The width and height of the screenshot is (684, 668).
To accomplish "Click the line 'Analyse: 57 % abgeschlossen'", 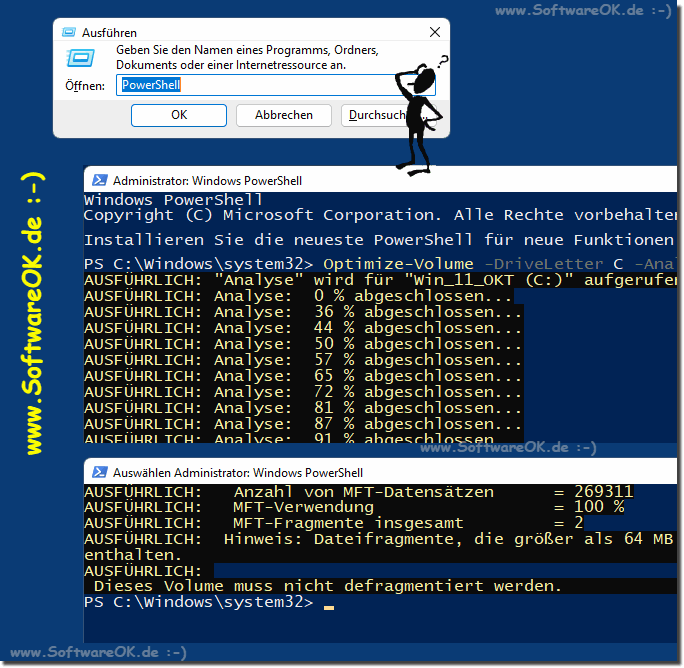I will click(303, 360).
